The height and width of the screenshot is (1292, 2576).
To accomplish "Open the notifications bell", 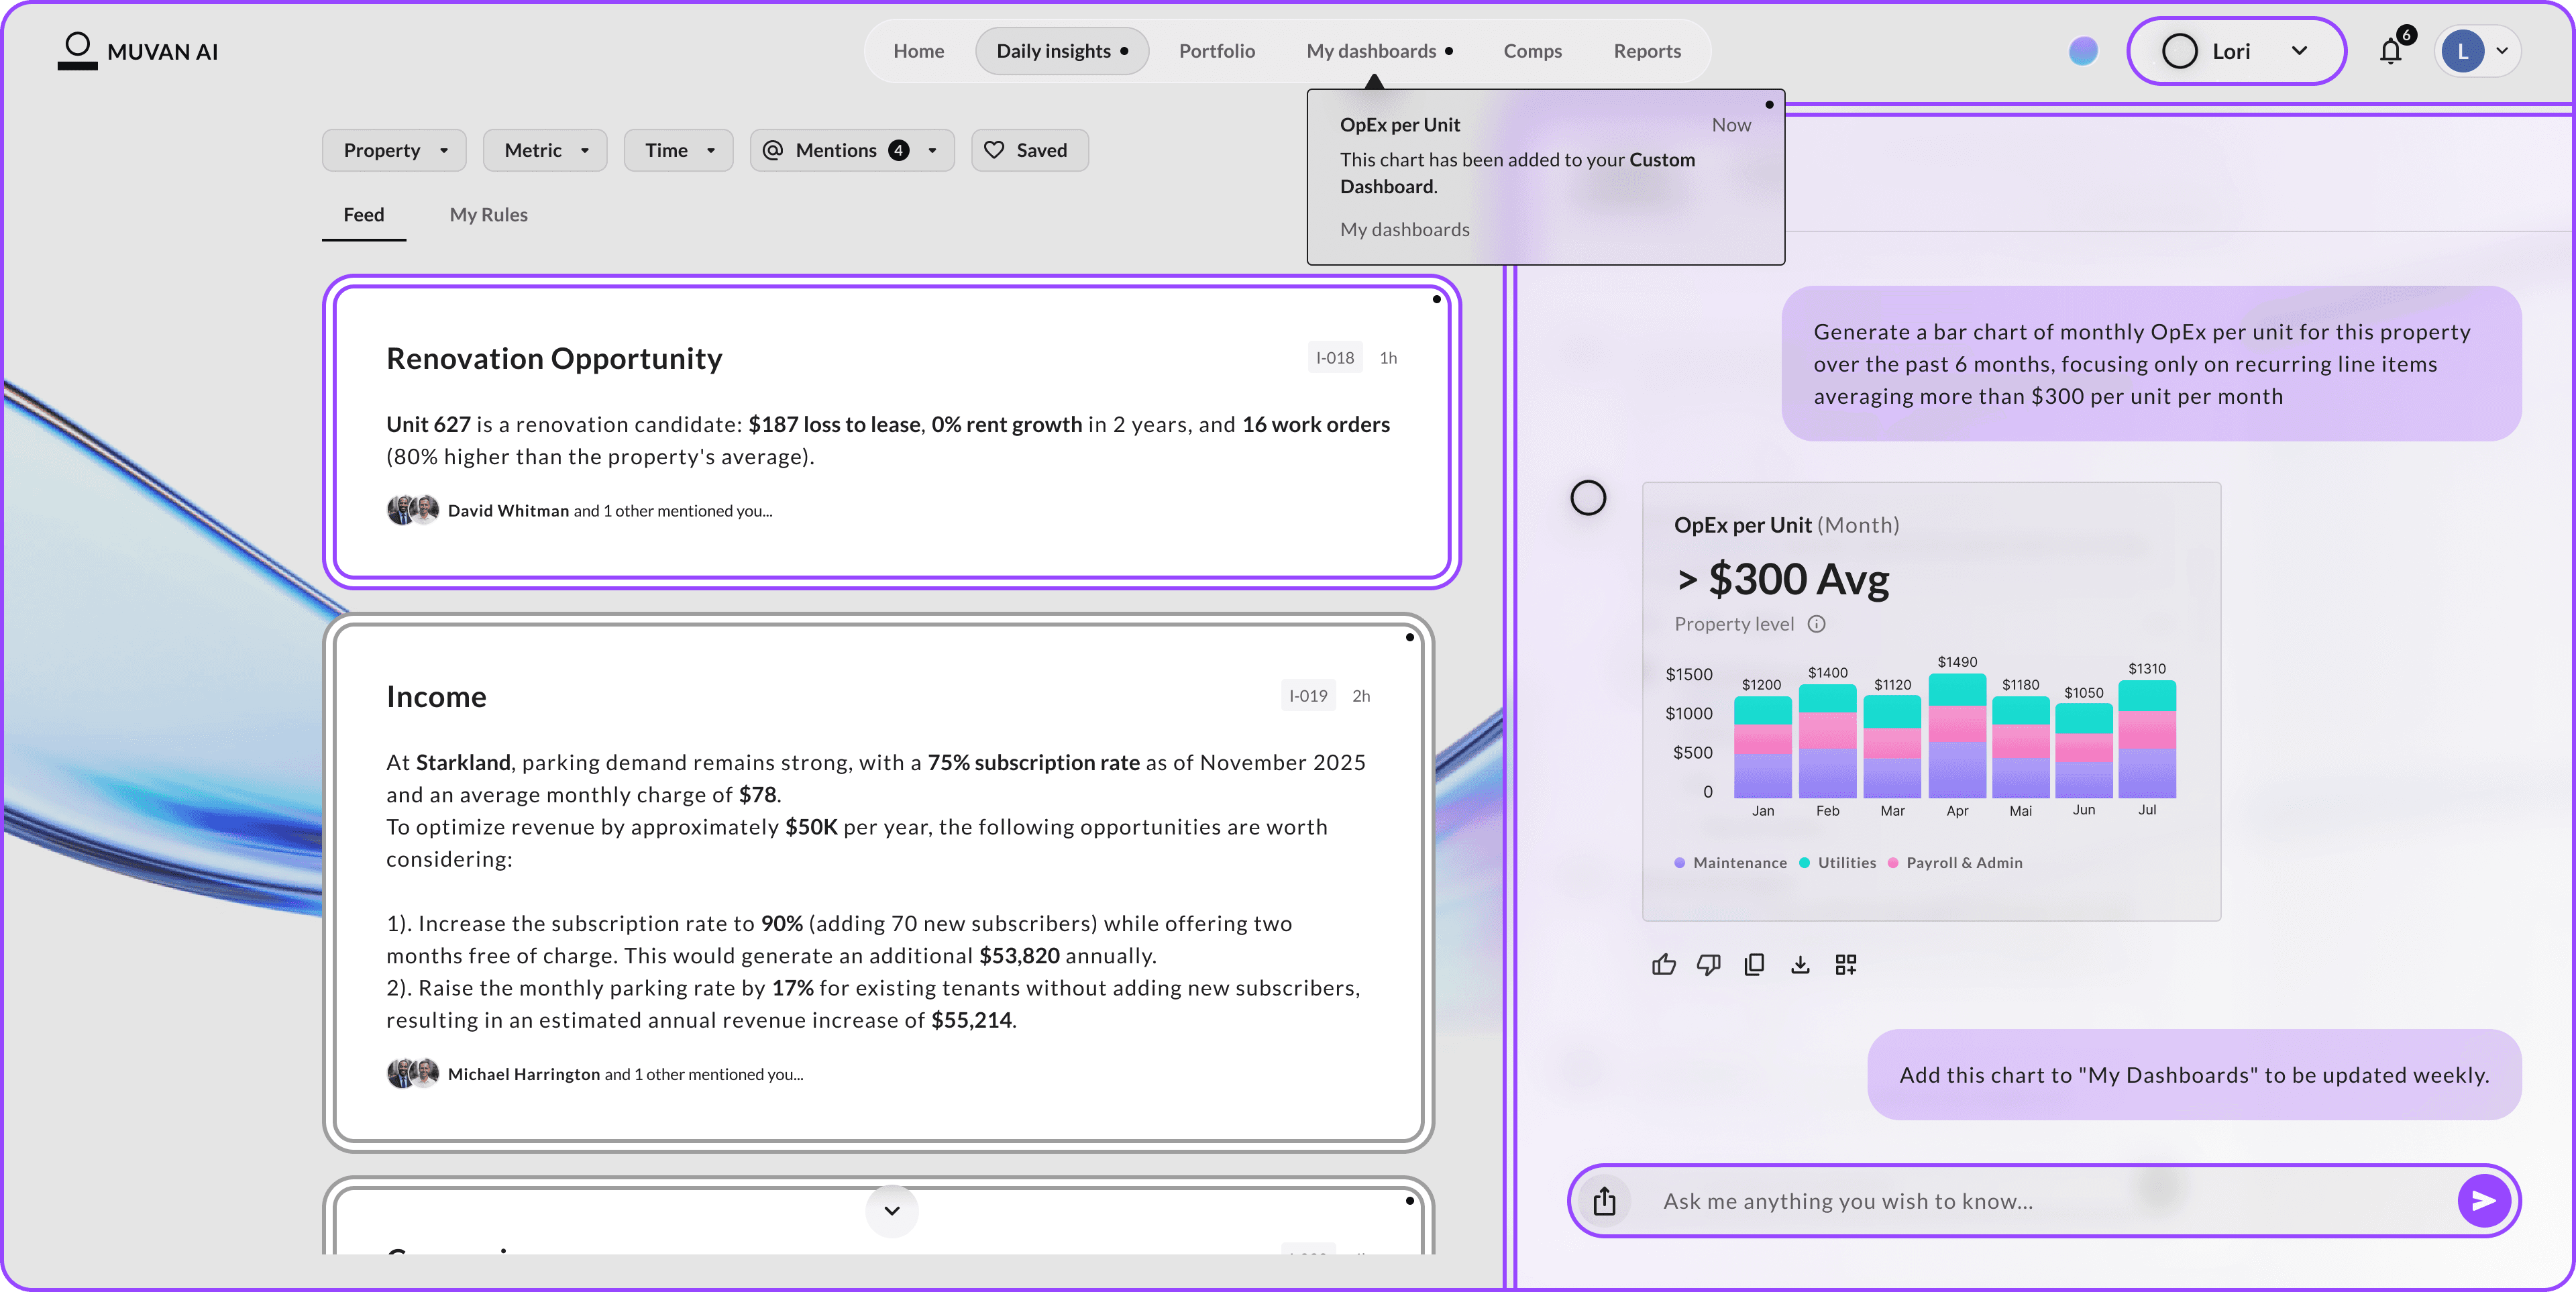I will point(2391,51).
